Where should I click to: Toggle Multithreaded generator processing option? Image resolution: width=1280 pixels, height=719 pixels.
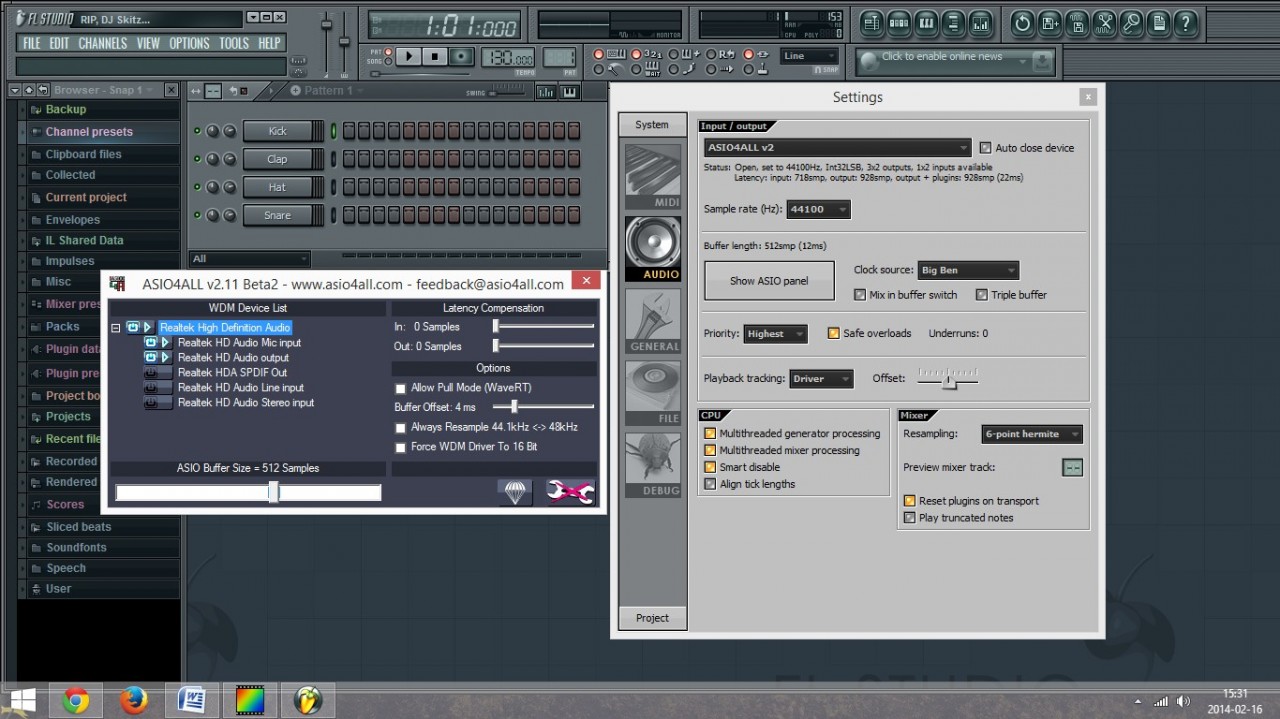coord(710,434)
